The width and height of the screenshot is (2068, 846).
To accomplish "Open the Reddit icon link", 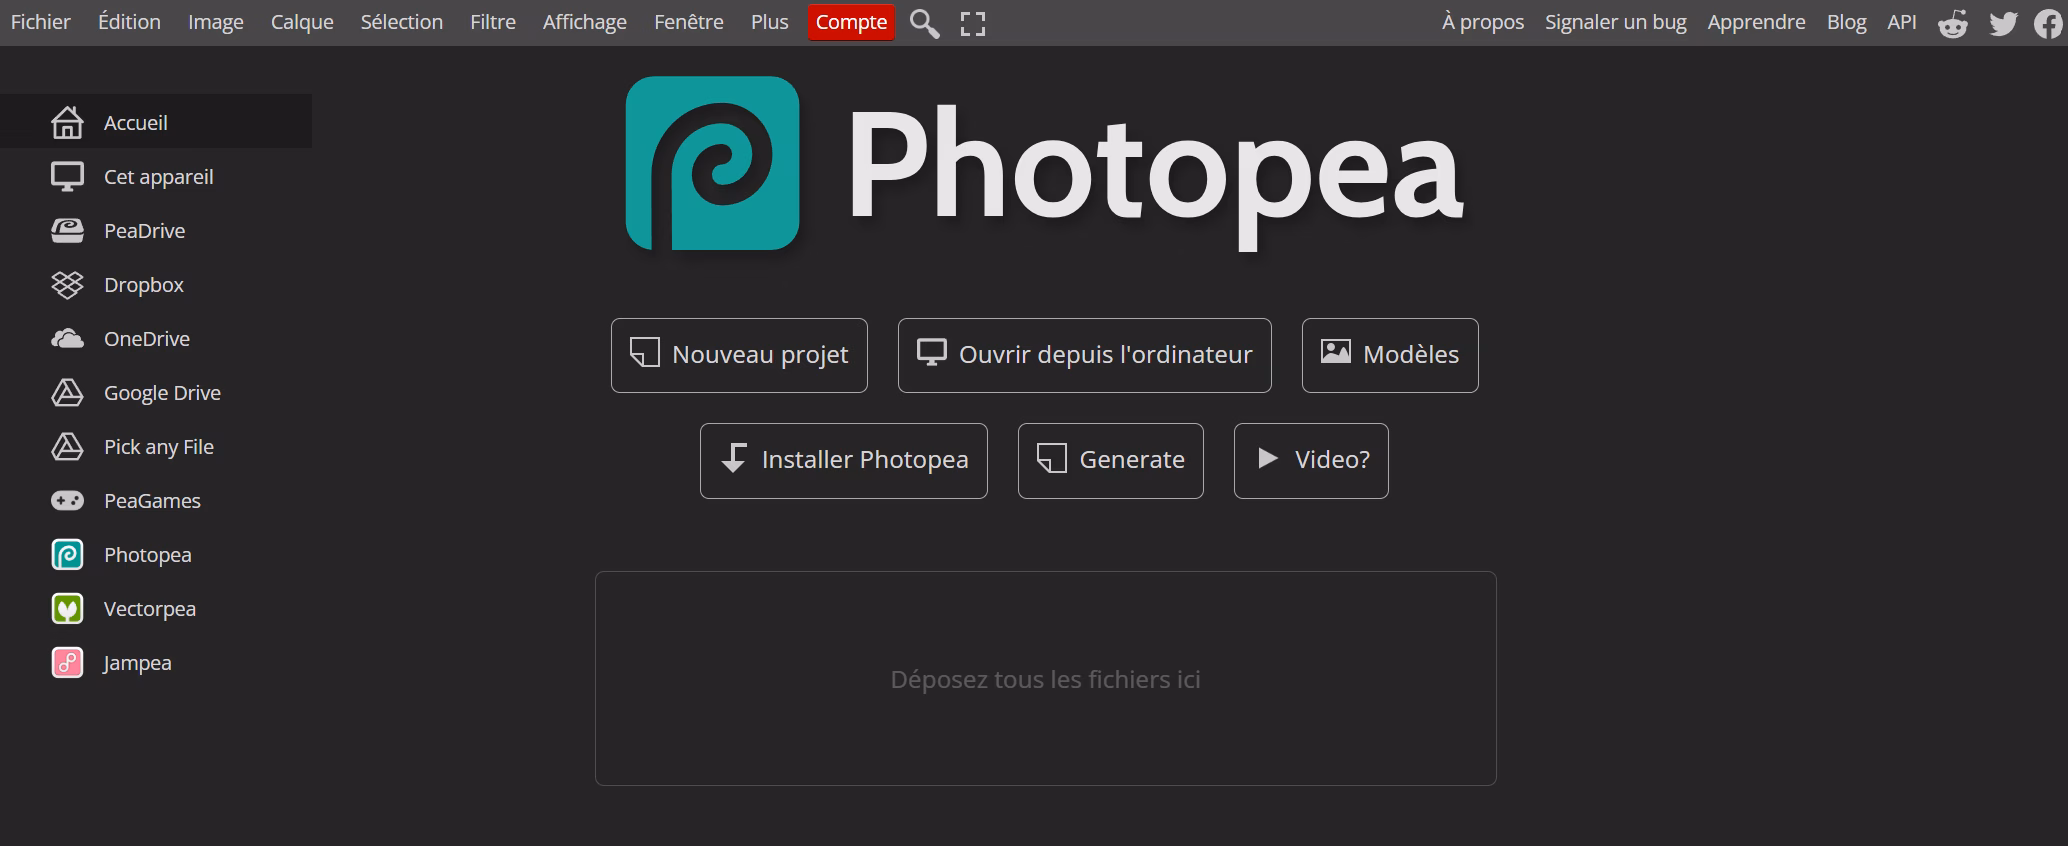I will click(1953, 23).
